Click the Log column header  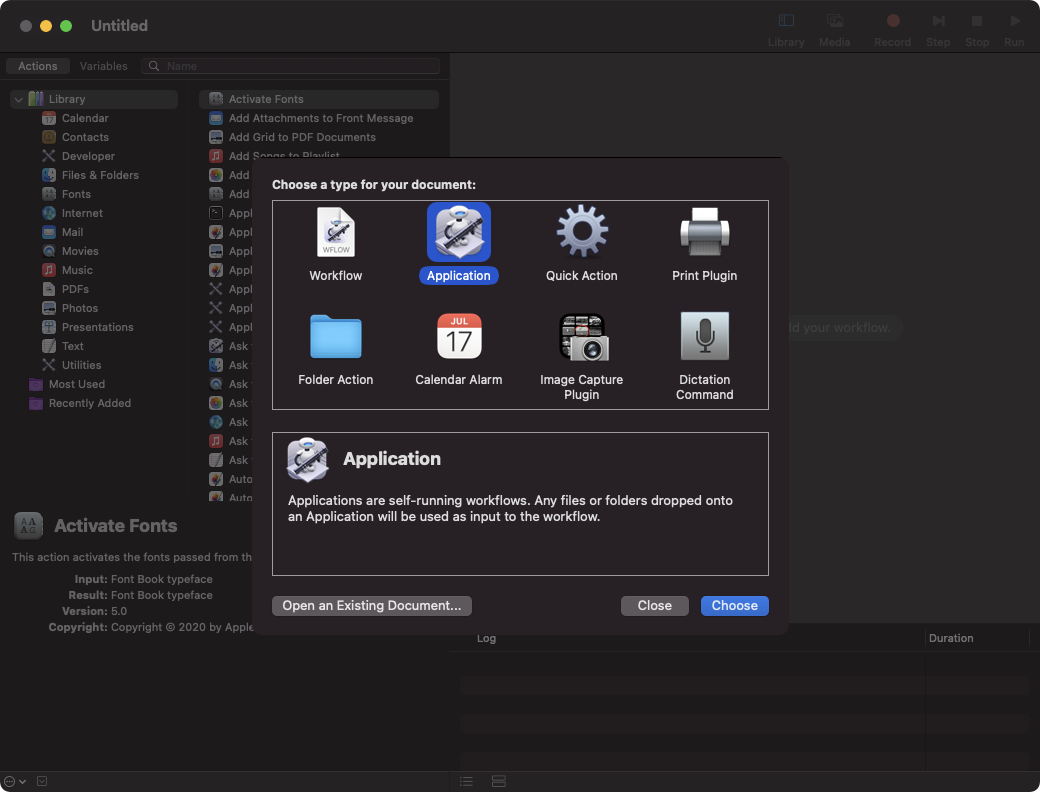(x=486, y=638)
